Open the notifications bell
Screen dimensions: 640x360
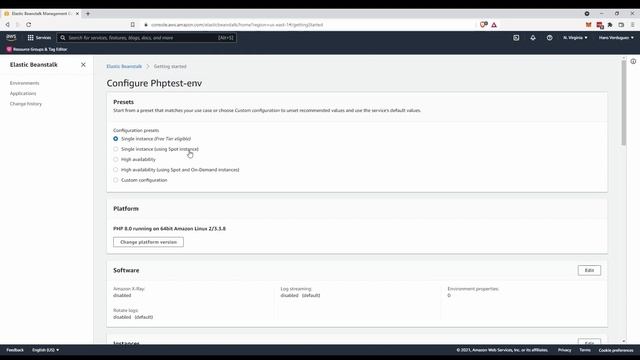coord(533,38)
